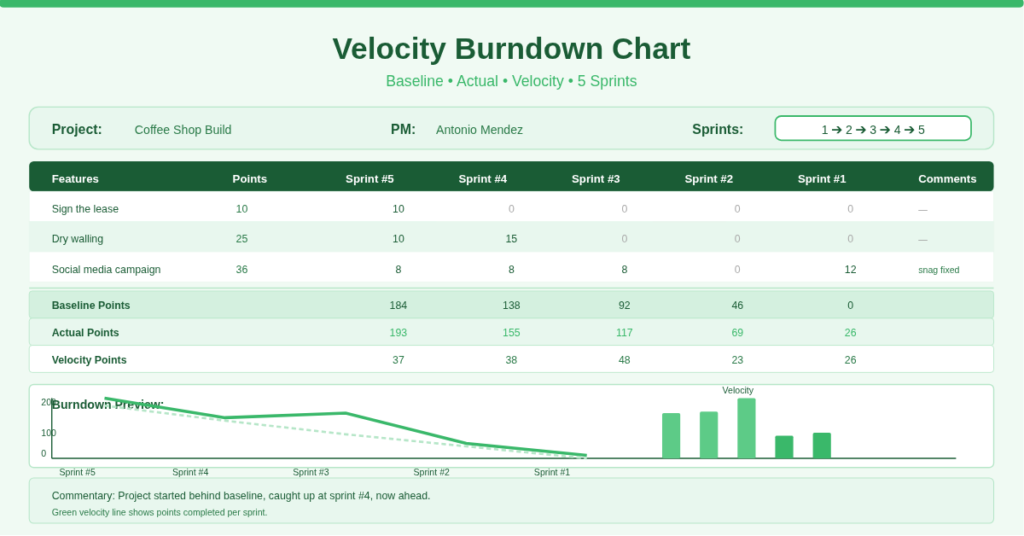Screen dimensions: 1024x536
Task: Click the PM name Antonio Mendez
Action: [479, 130]
